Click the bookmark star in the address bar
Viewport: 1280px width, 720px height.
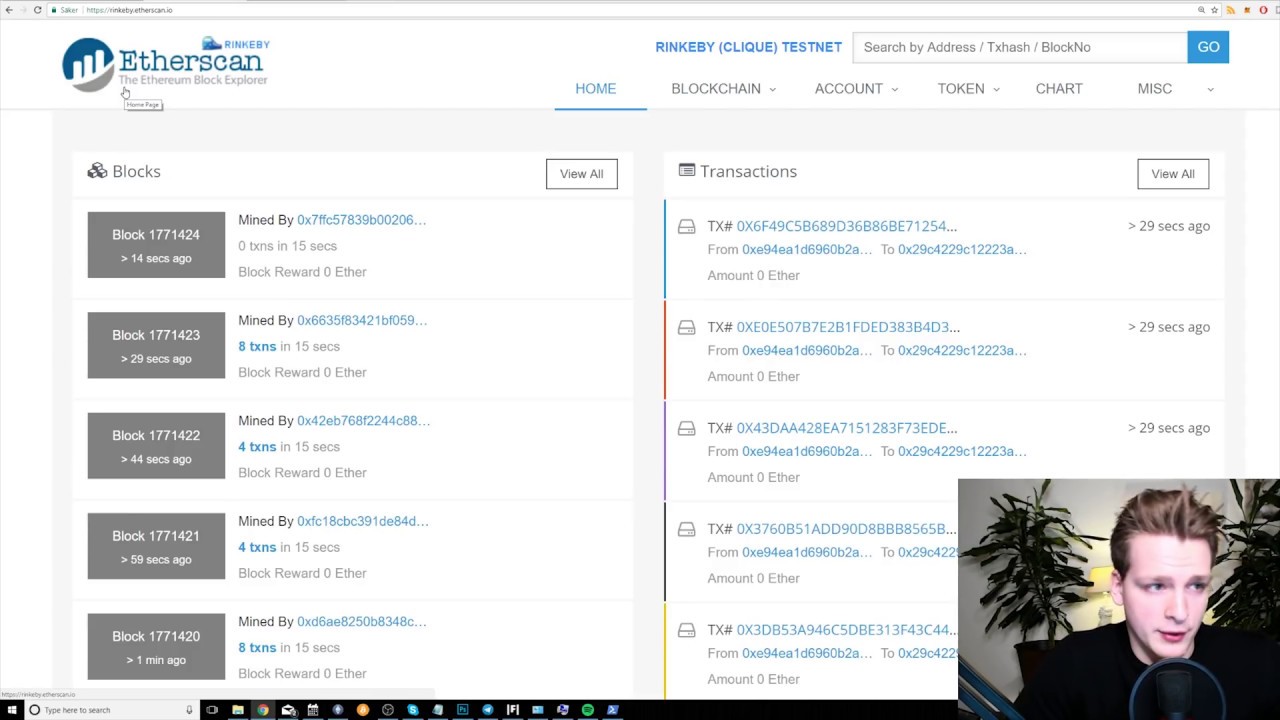point(1215,10)
